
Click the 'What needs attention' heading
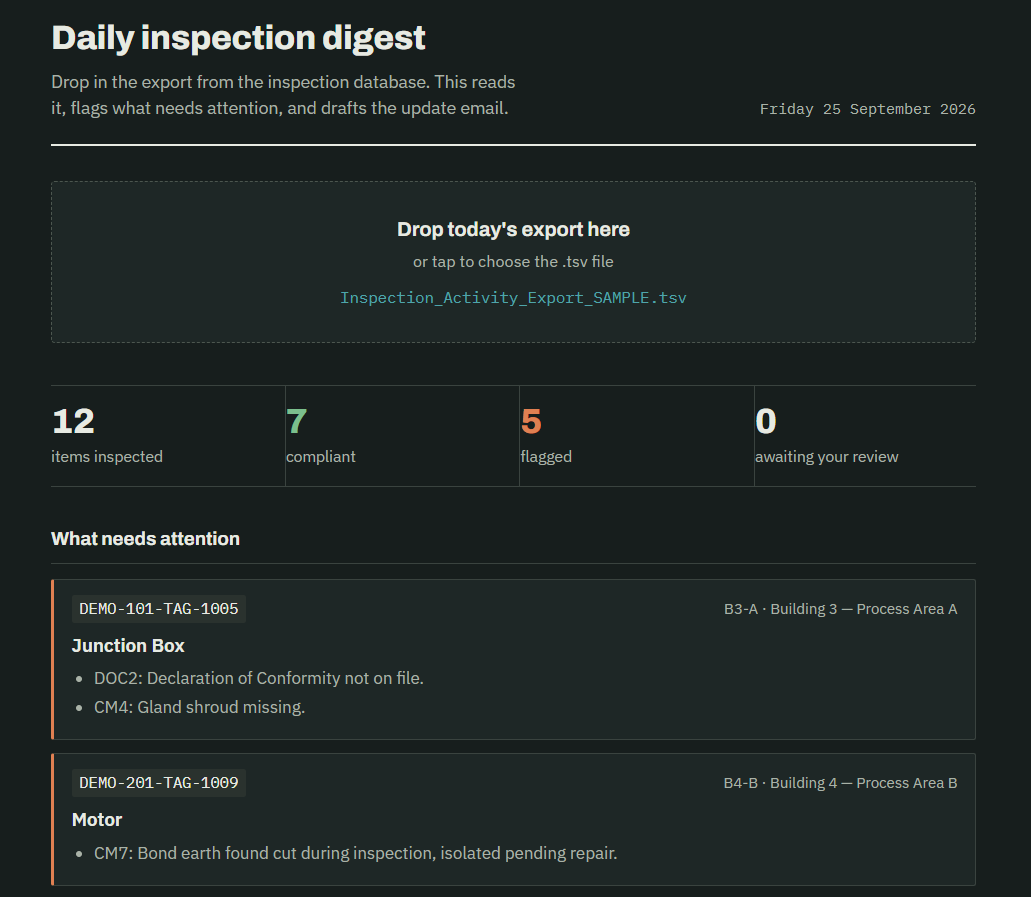click(x=145, y=539)
